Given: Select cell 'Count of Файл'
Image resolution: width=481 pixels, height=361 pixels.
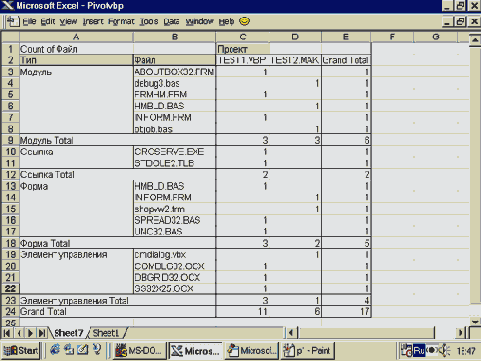Looking at the screenshot, I should pos(76,49).
